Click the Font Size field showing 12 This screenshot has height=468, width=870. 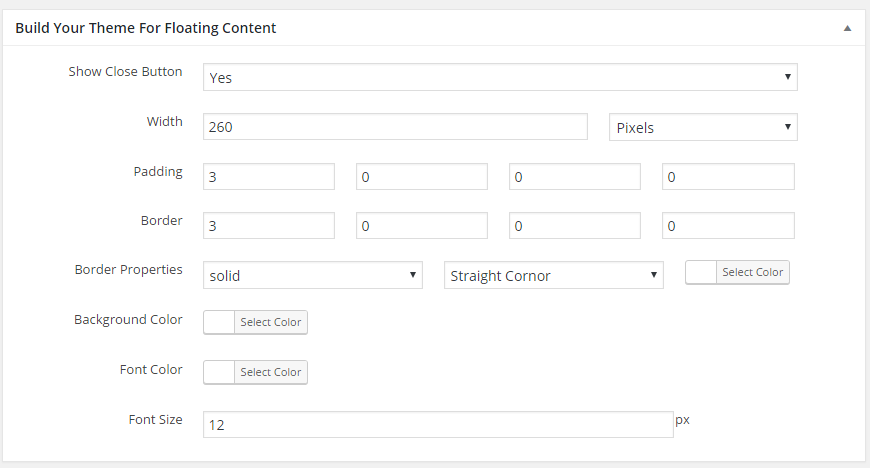coord(438,425)
